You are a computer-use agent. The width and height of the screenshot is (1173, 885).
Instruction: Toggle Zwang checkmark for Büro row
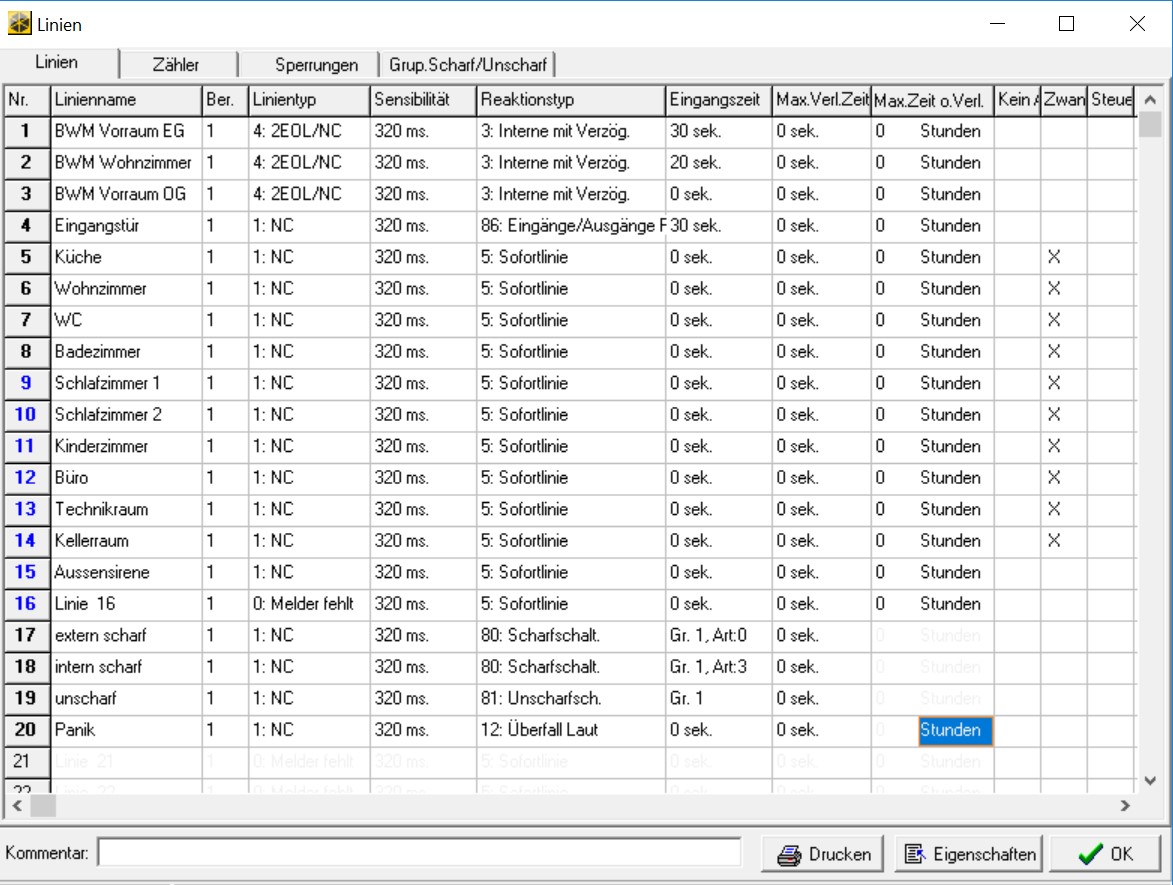1053,478
